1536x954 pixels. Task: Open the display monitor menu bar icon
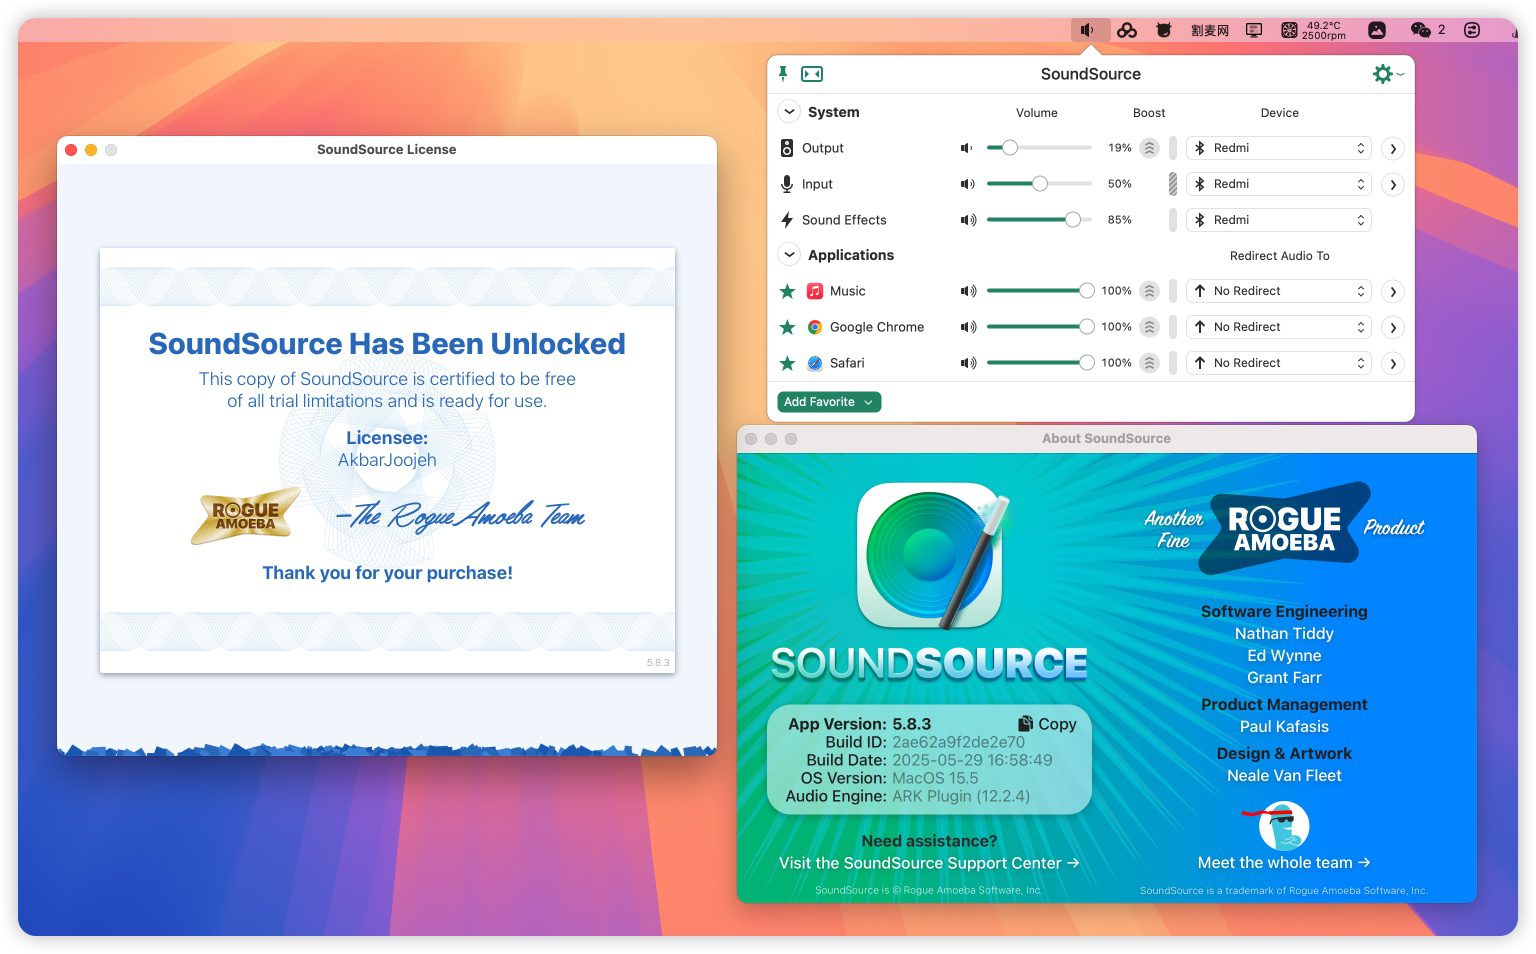(x=1254, y=30)
